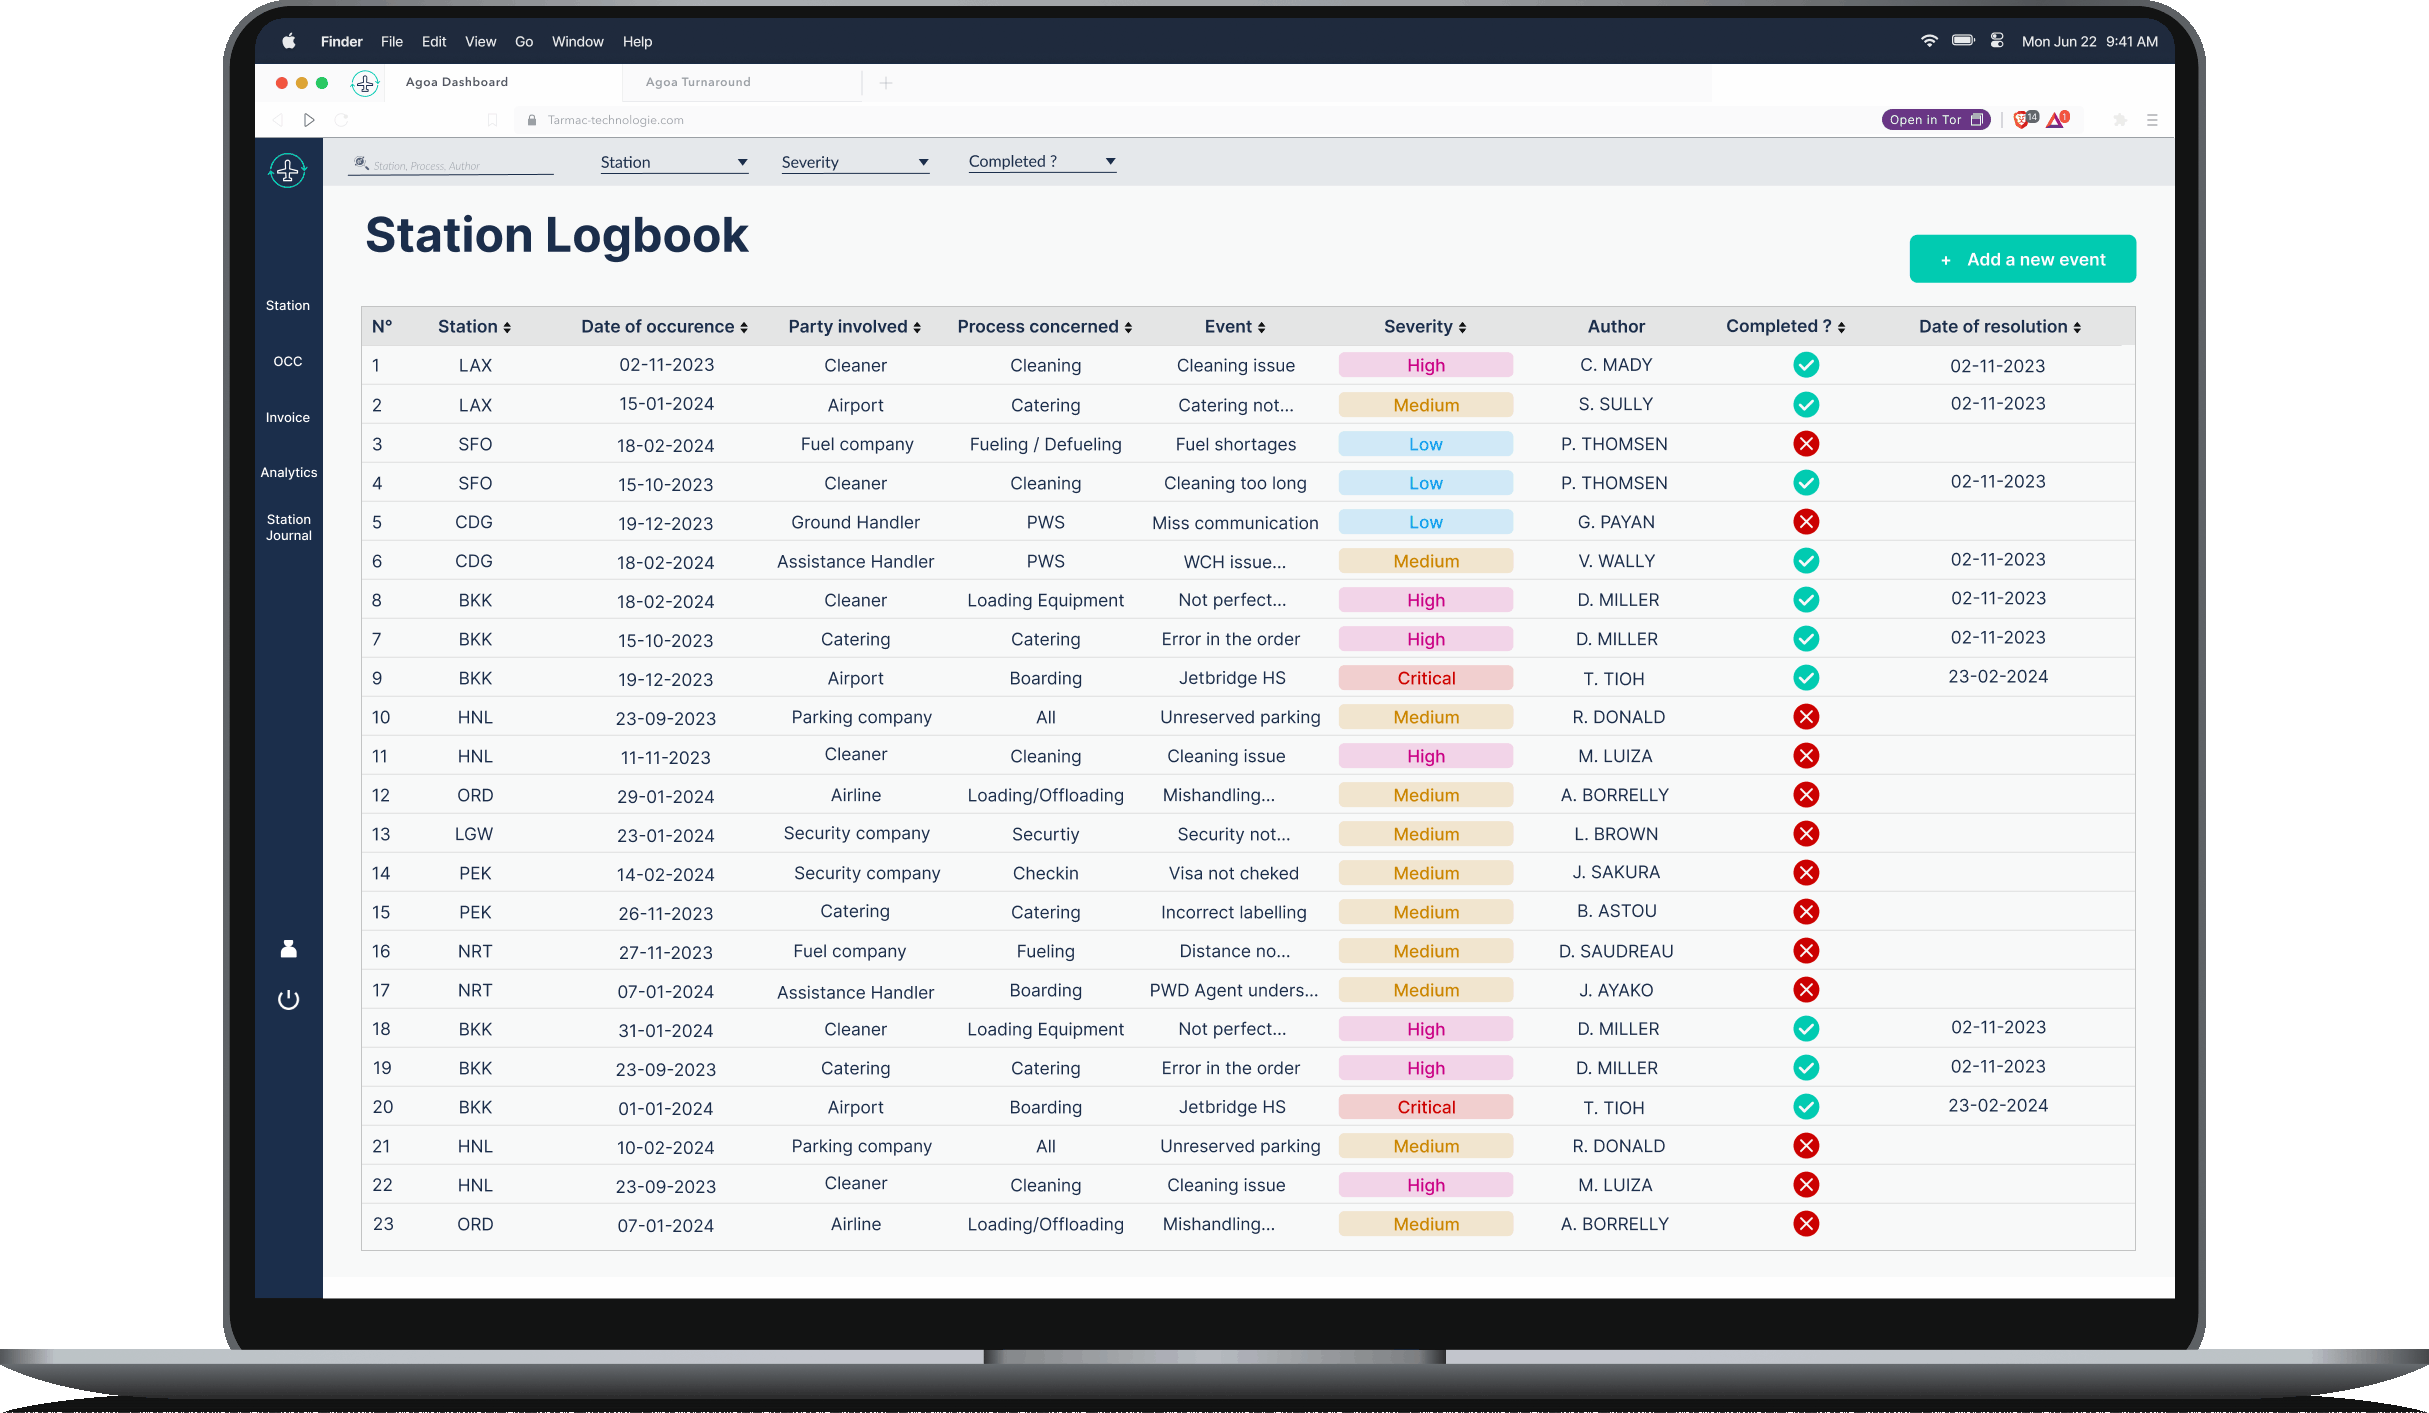Switch to the Agoa Turnaround tab
Viewport: 2429px width, 1413px height.
point(698,82)
